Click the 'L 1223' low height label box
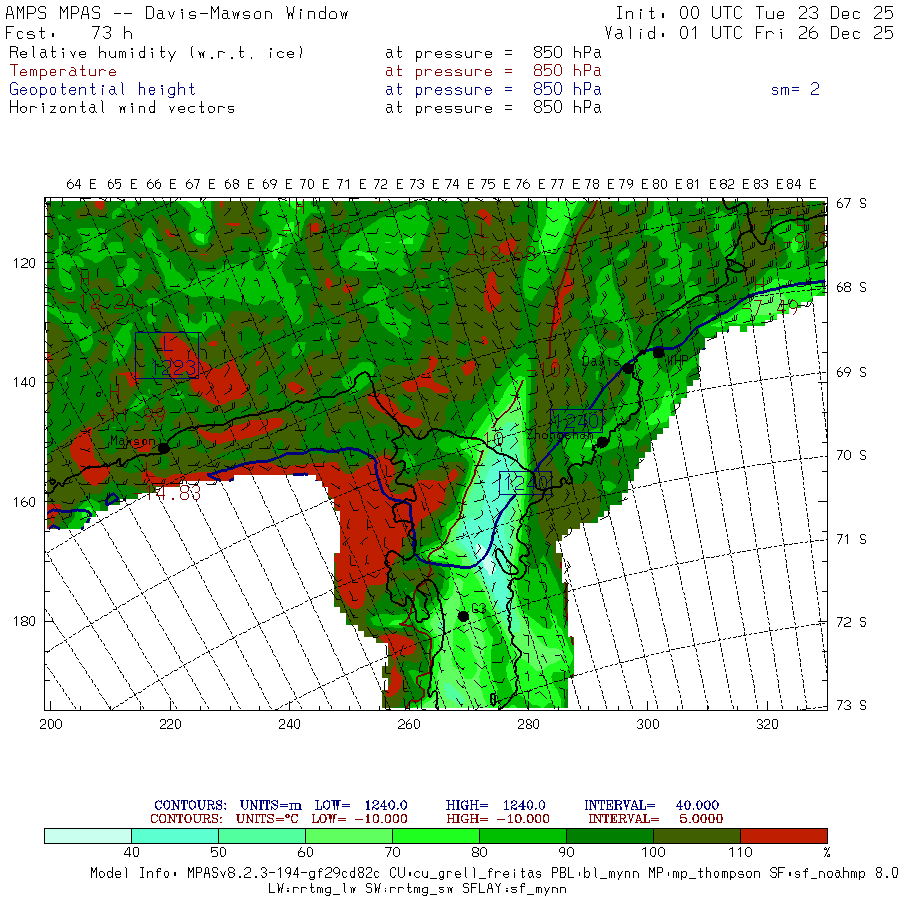The height and width of the screenshot is (900, 900). coord(167,355)
